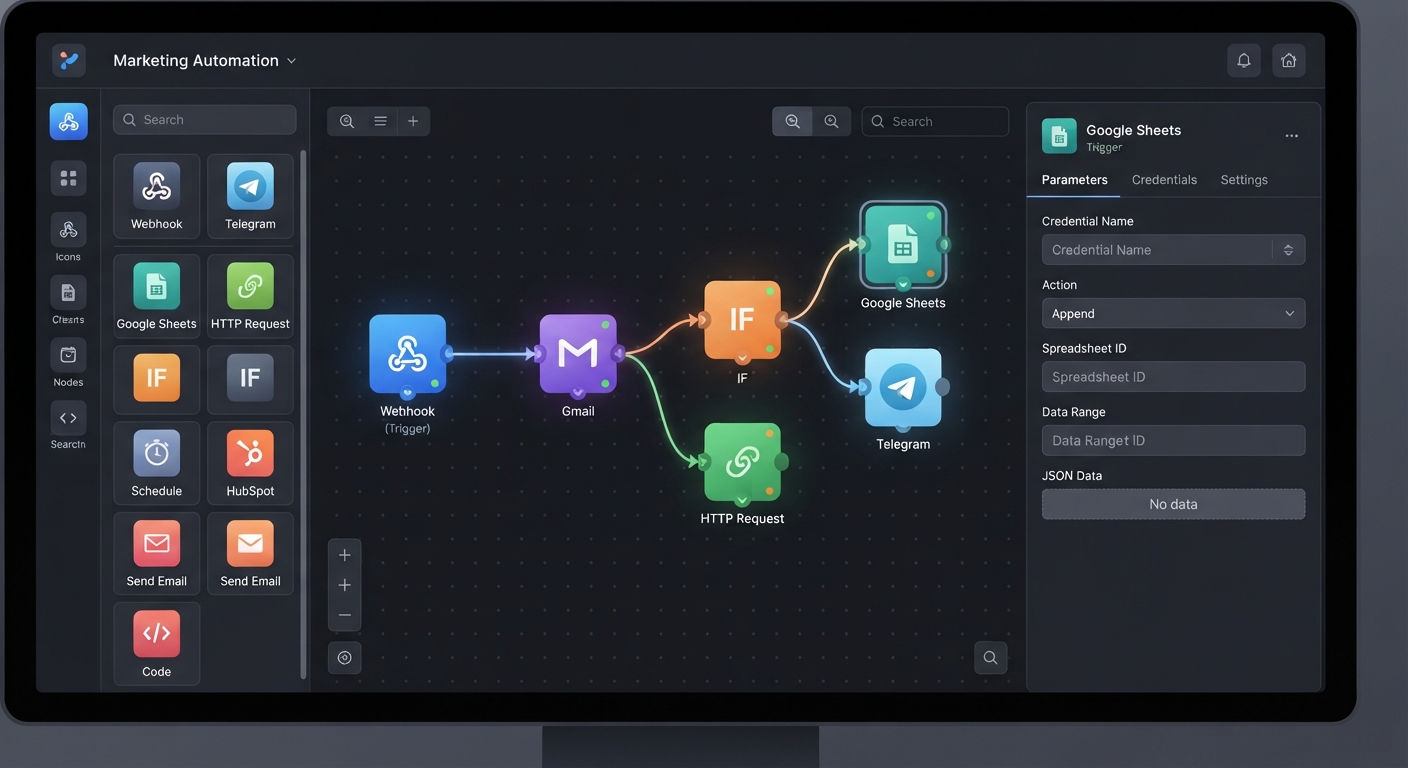Switch to the Parameters tab
This screenshot has width=1408, height=768.
tap(1074, 180)
